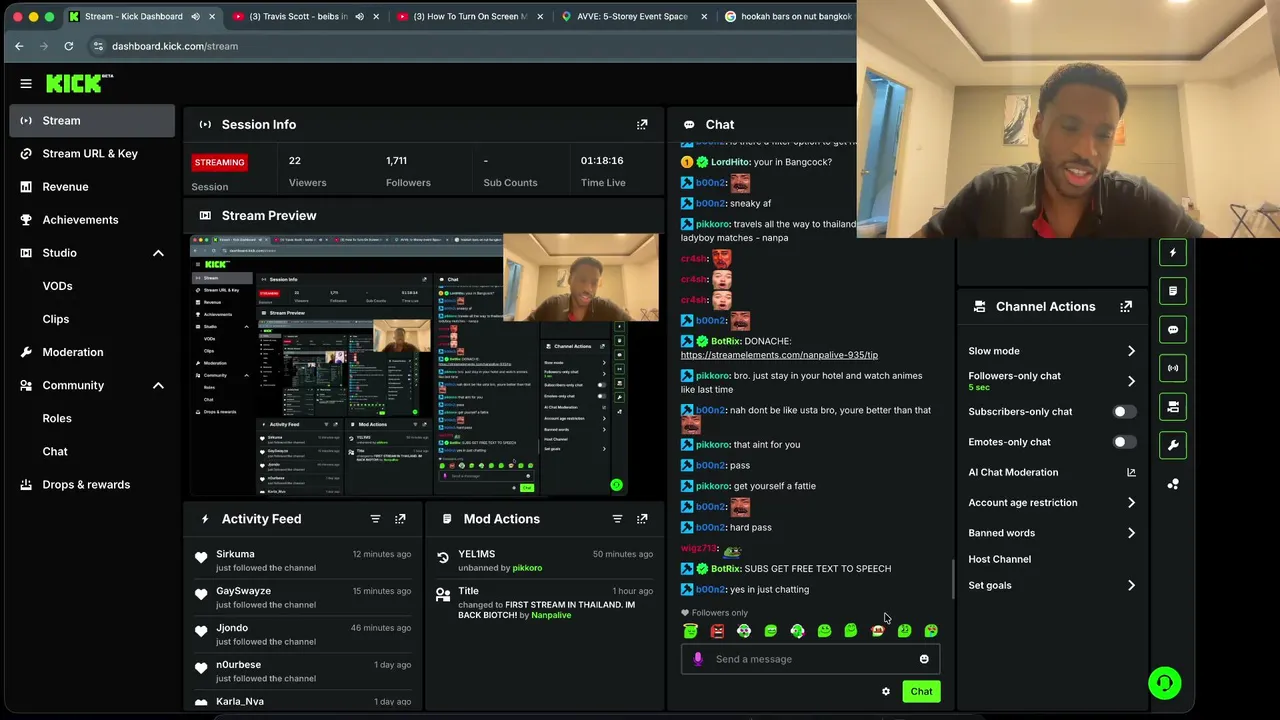Insert the red angry emote

[717, 630]
